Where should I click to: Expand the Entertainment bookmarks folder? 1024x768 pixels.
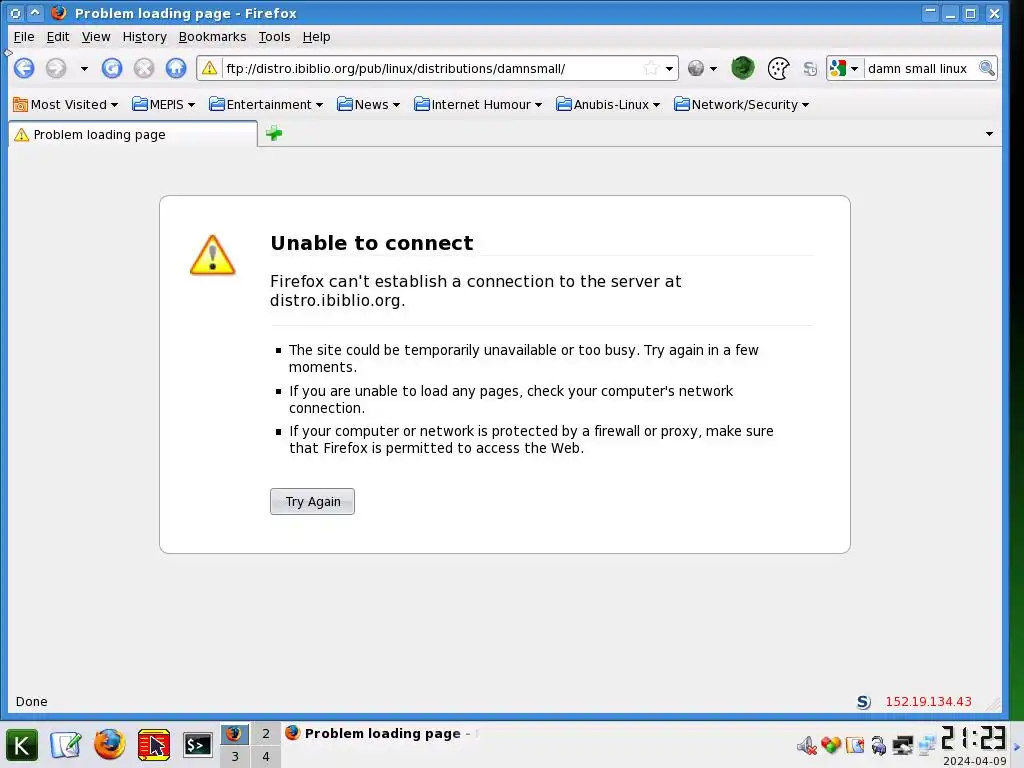coord(266,104)
